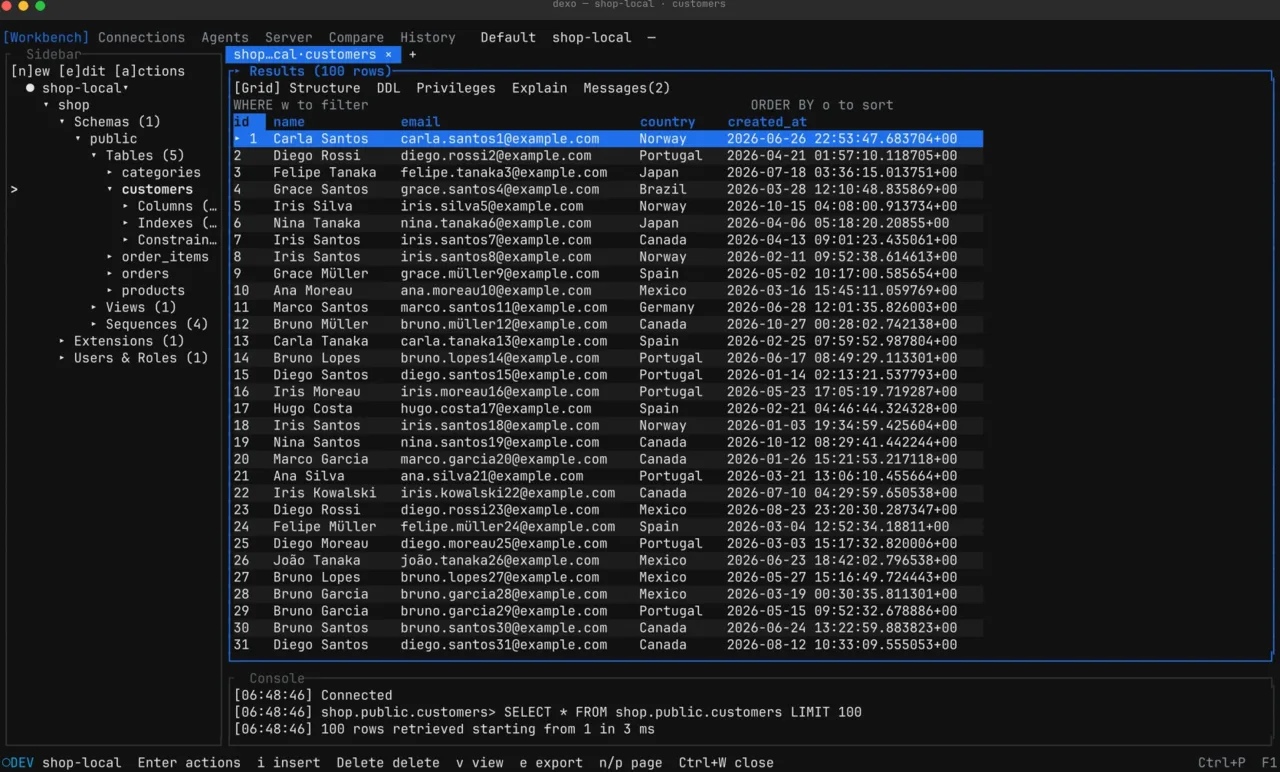The height and width of the screenshot is (772, 1280).
Task: Click the i insert hint in the status bar
Action: click(x=289, y=762)
